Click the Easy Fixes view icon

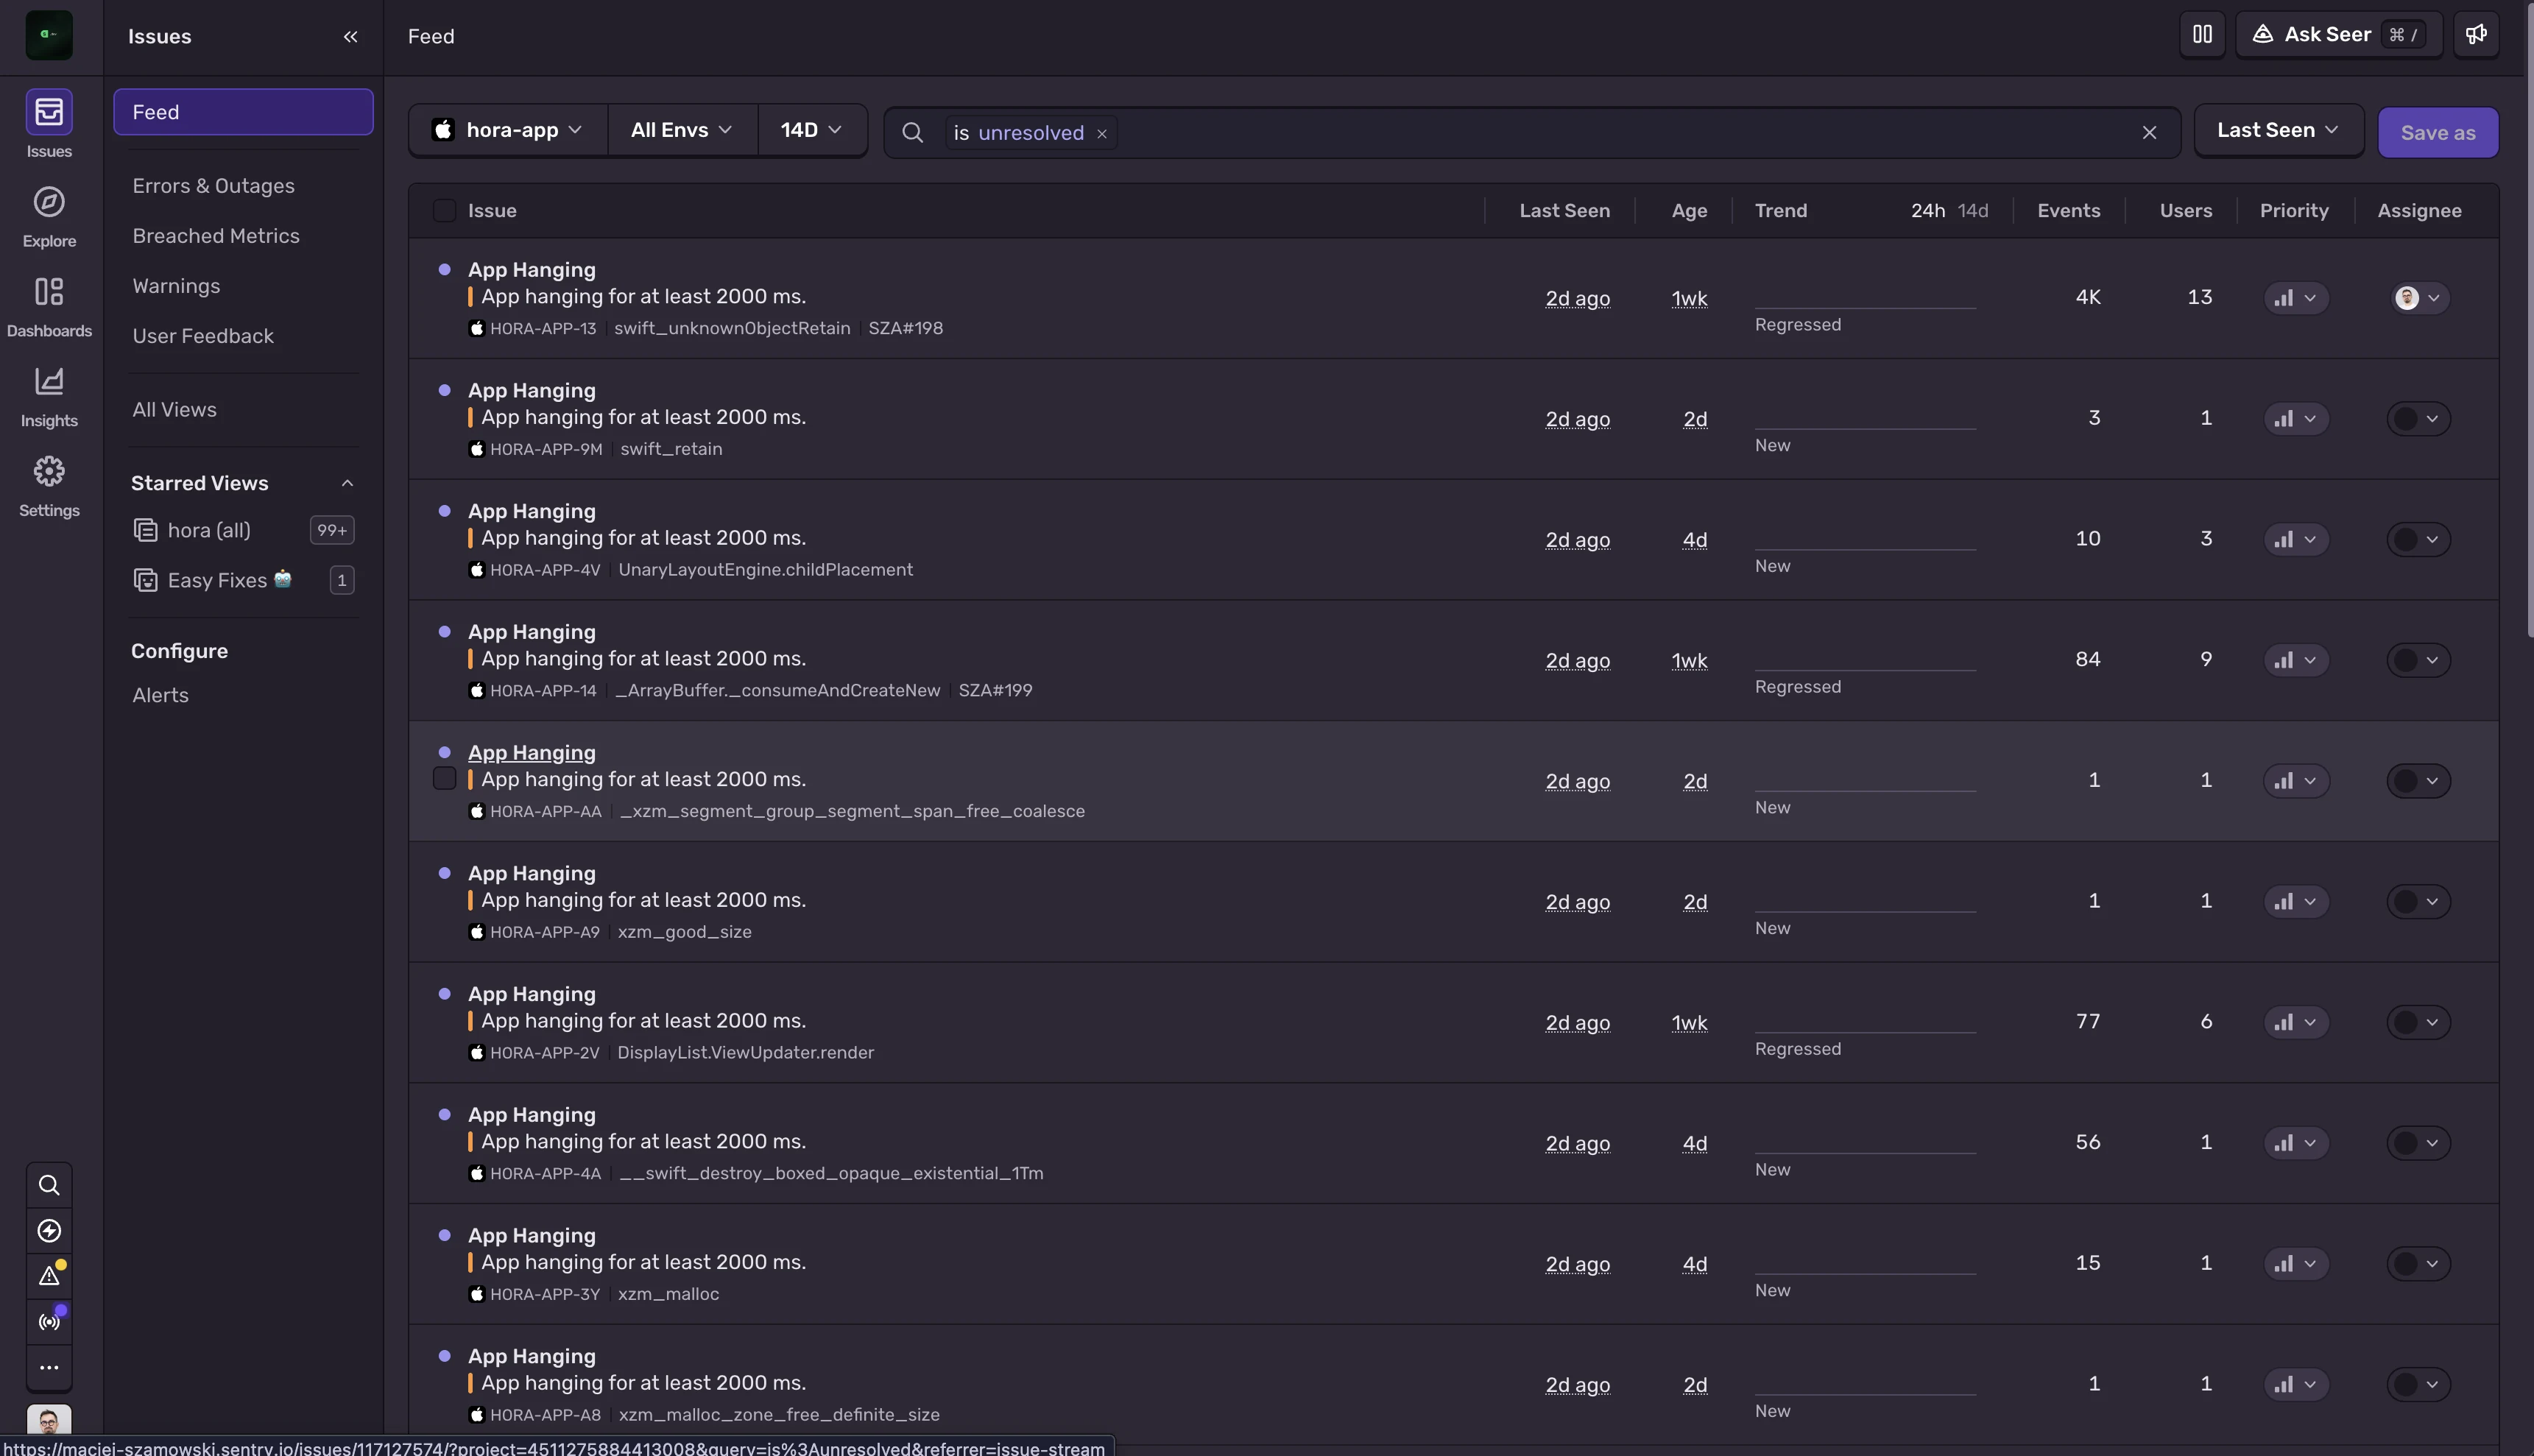tap(145, 580)
